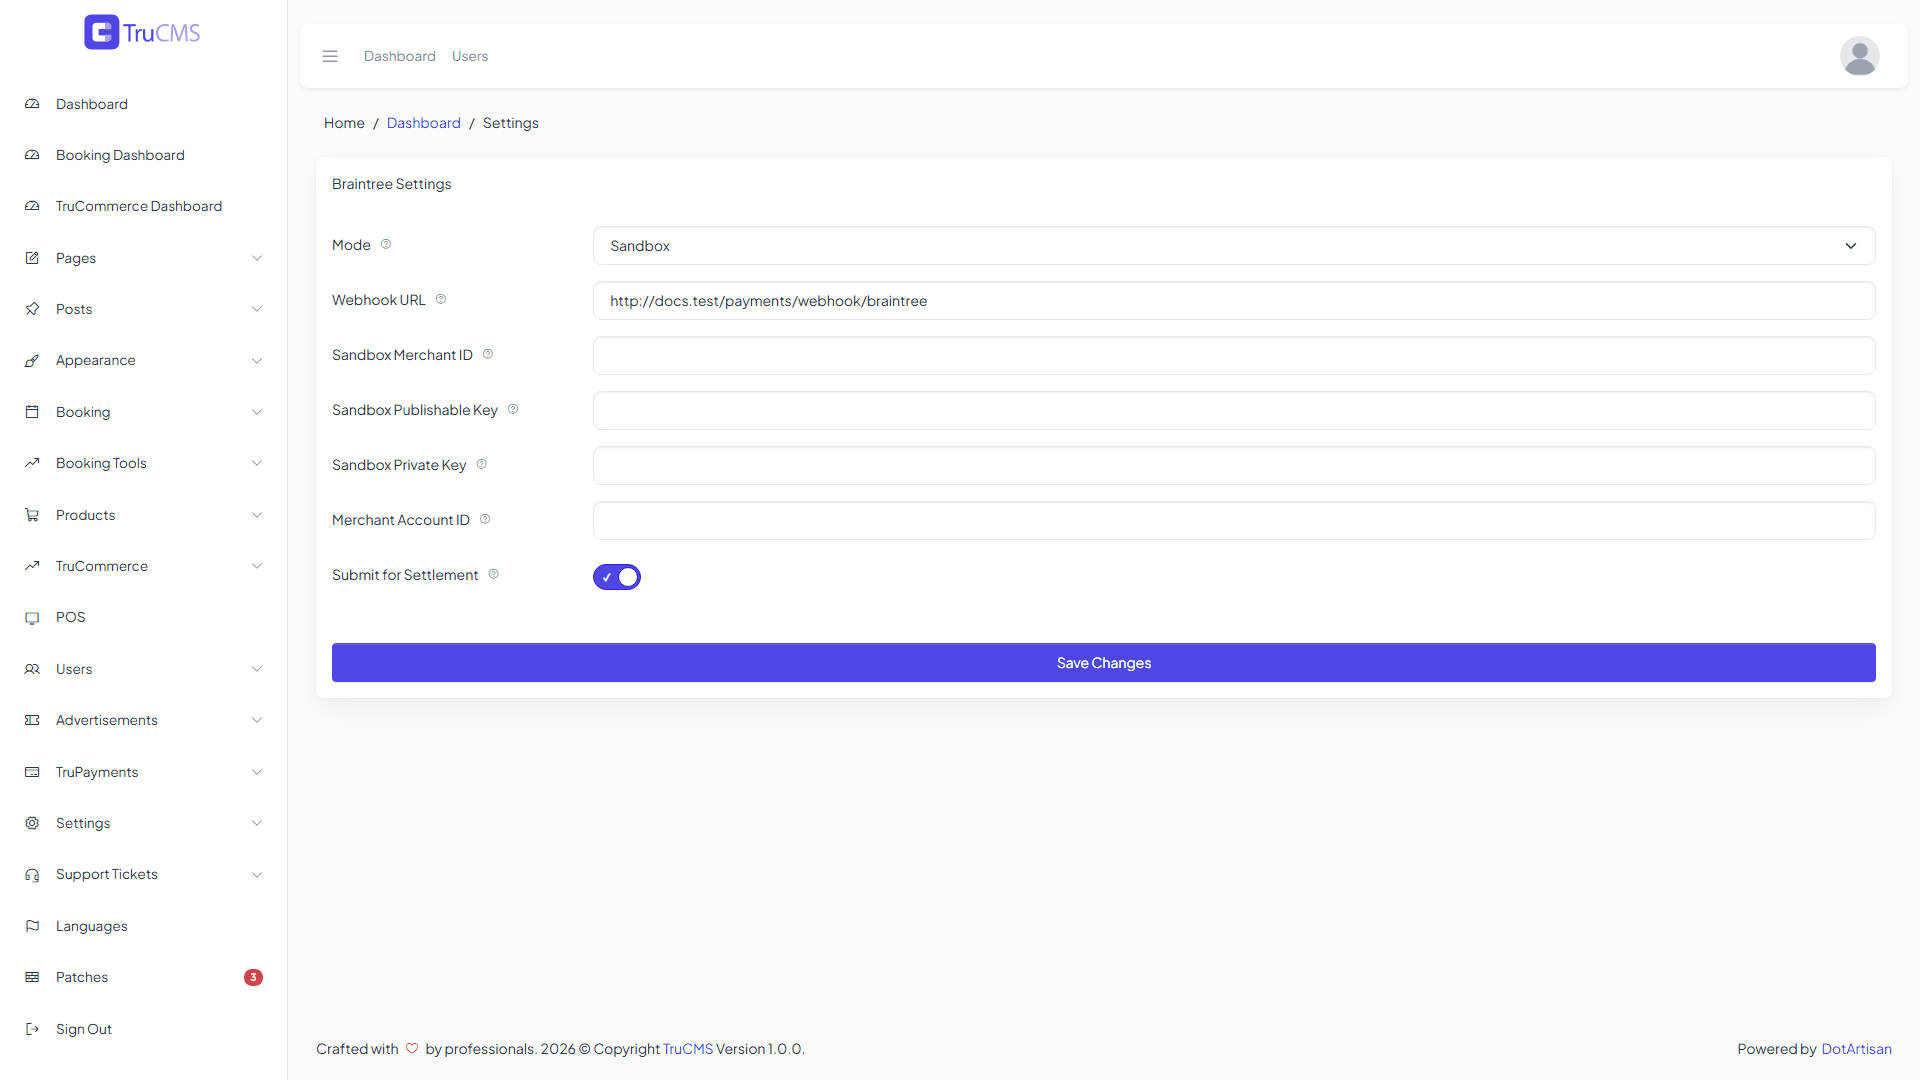Click the Sandbox Merchant ID input field
The image size is (1920, 1080).
pyautogui.click(x=1234, y=356)
